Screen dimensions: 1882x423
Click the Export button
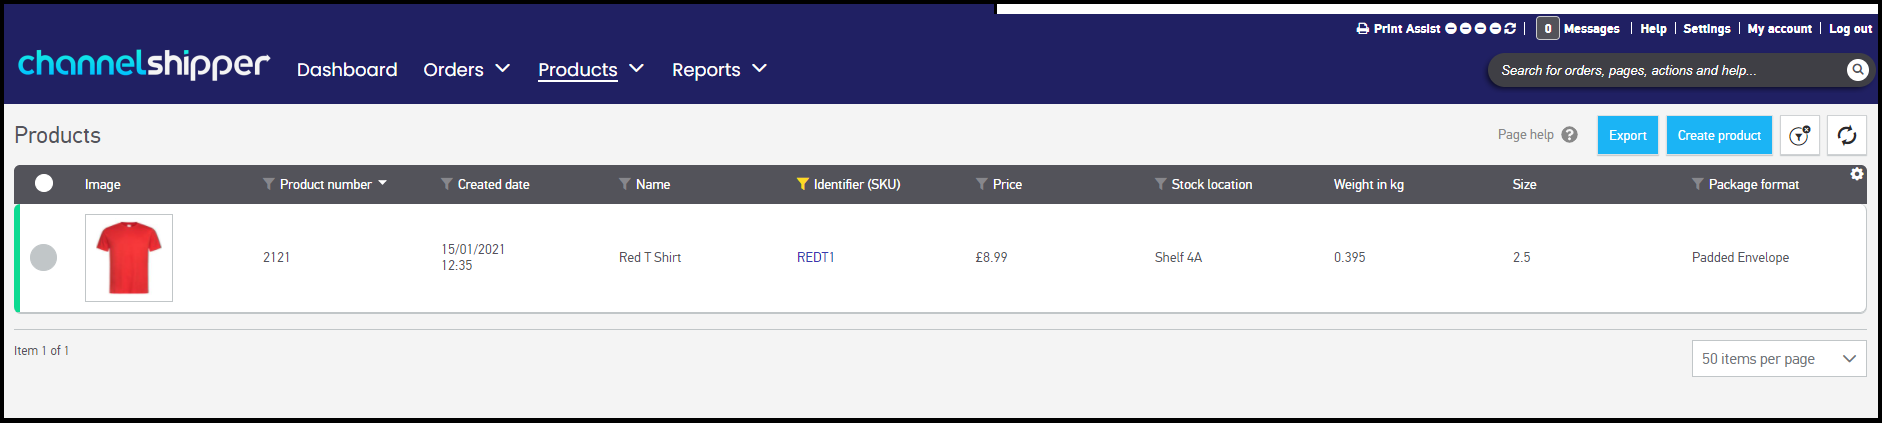tap(1627, 135)
